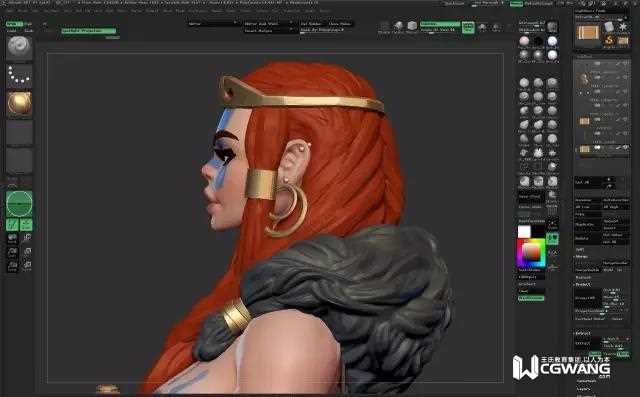The image size is (640, 397).
Task: Click the cube-shaped icon left of the green slider
Action: (x=412, y=26)
